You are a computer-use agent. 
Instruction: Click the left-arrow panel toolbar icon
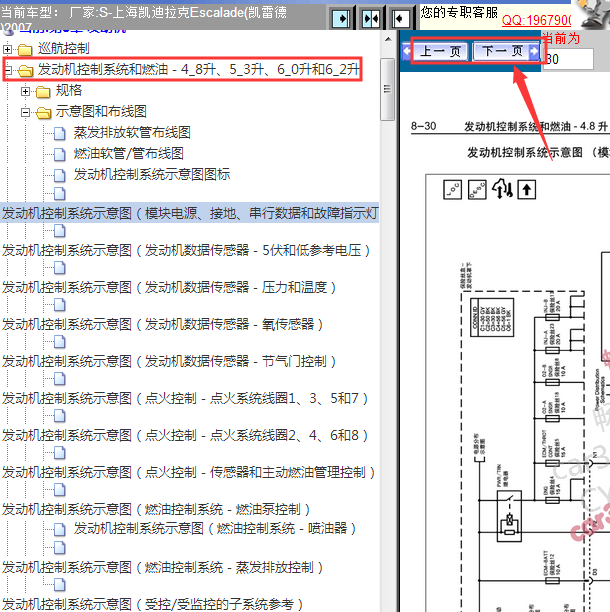[400, 18]
